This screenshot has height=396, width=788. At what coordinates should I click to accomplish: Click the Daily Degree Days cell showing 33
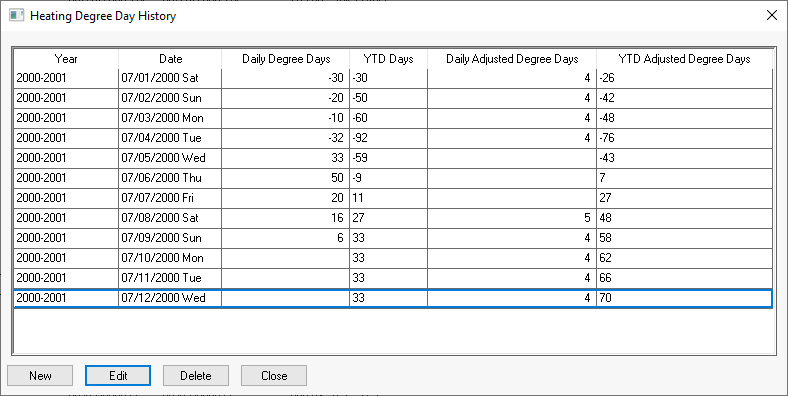(x=285, y=158)
